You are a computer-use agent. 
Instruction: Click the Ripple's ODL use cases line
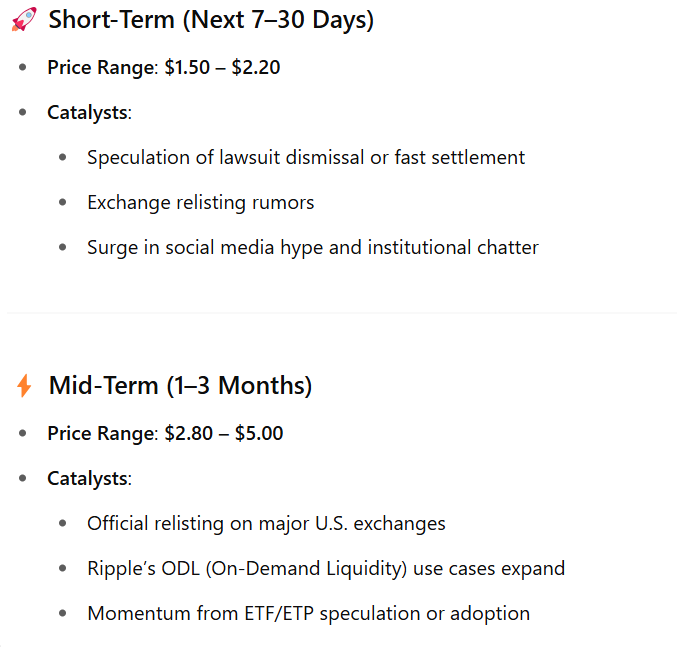click(x=325, y=568)
